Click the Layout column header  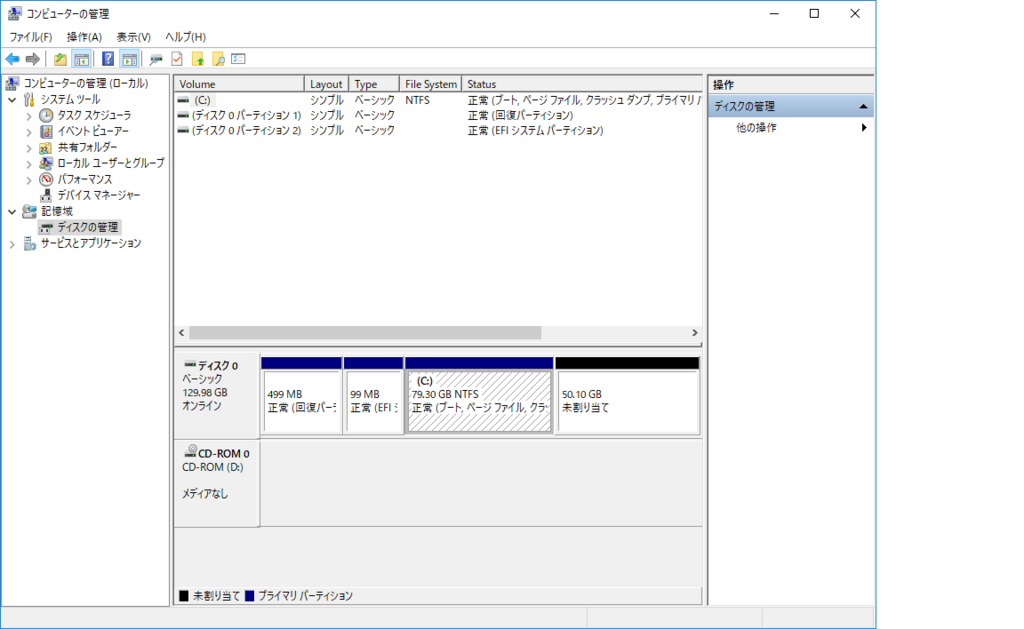pos(327,84)
